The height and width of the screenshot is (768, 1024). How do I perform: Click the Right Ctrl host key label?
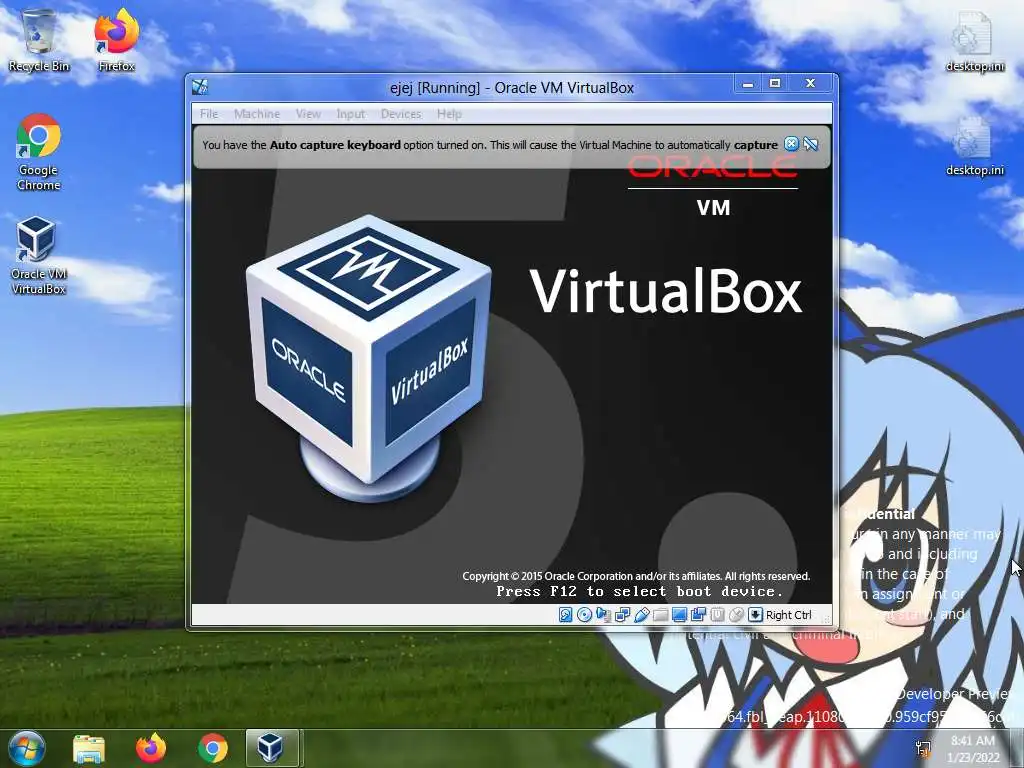point(788,615)
